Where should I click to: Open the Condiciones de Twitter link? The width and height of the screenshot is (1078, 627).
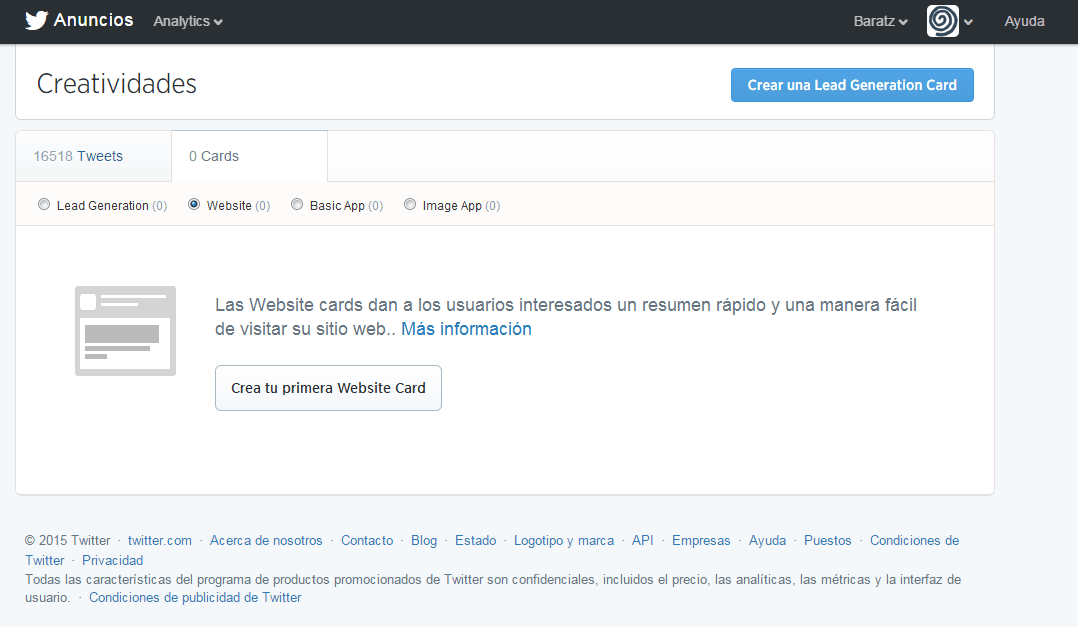click(914, 540)
